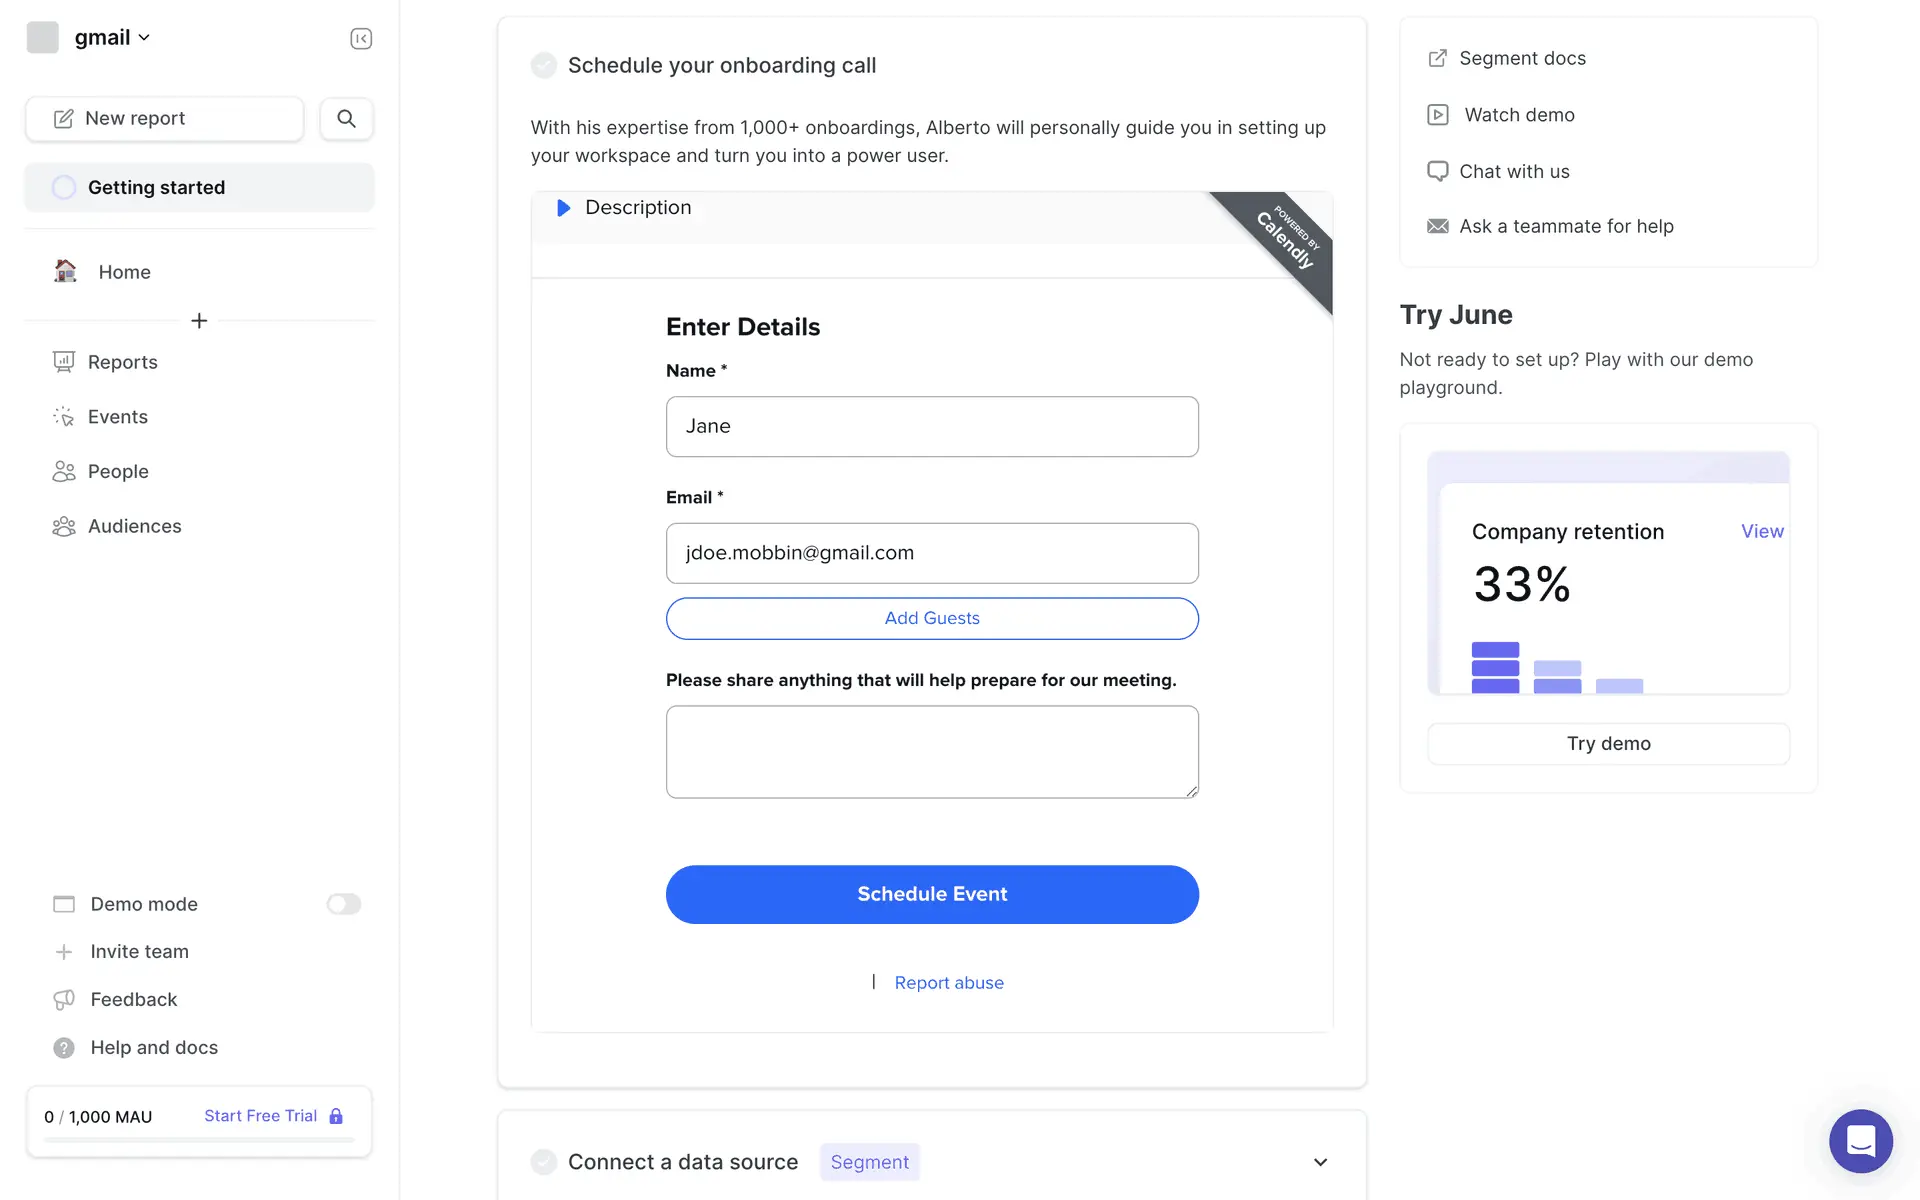The height and width of the screenshot is (1200, 1920).
Task: Open the intercom chat bubble
Action: point(1860,1140)
